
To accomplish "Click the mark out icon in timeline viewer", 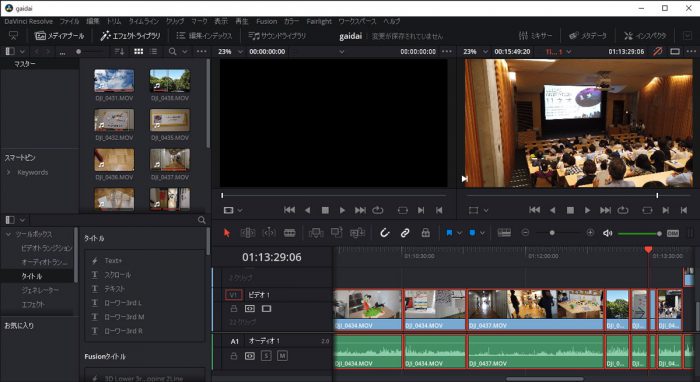I will (x=683, y=210).
